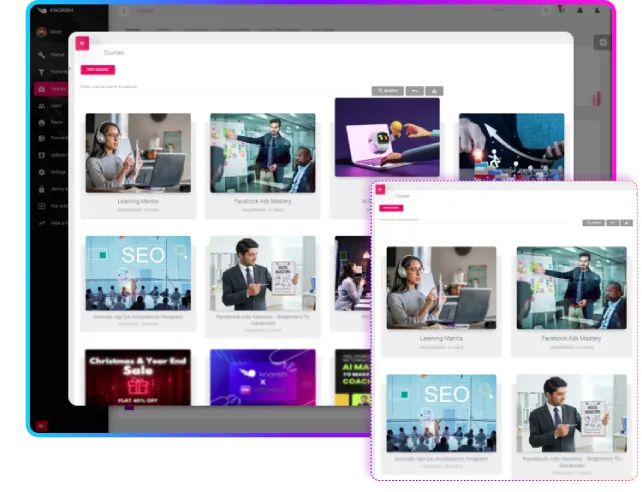Click the gear button on the right edge
Viewport: 642px width, 492px height.
point(602,43)
